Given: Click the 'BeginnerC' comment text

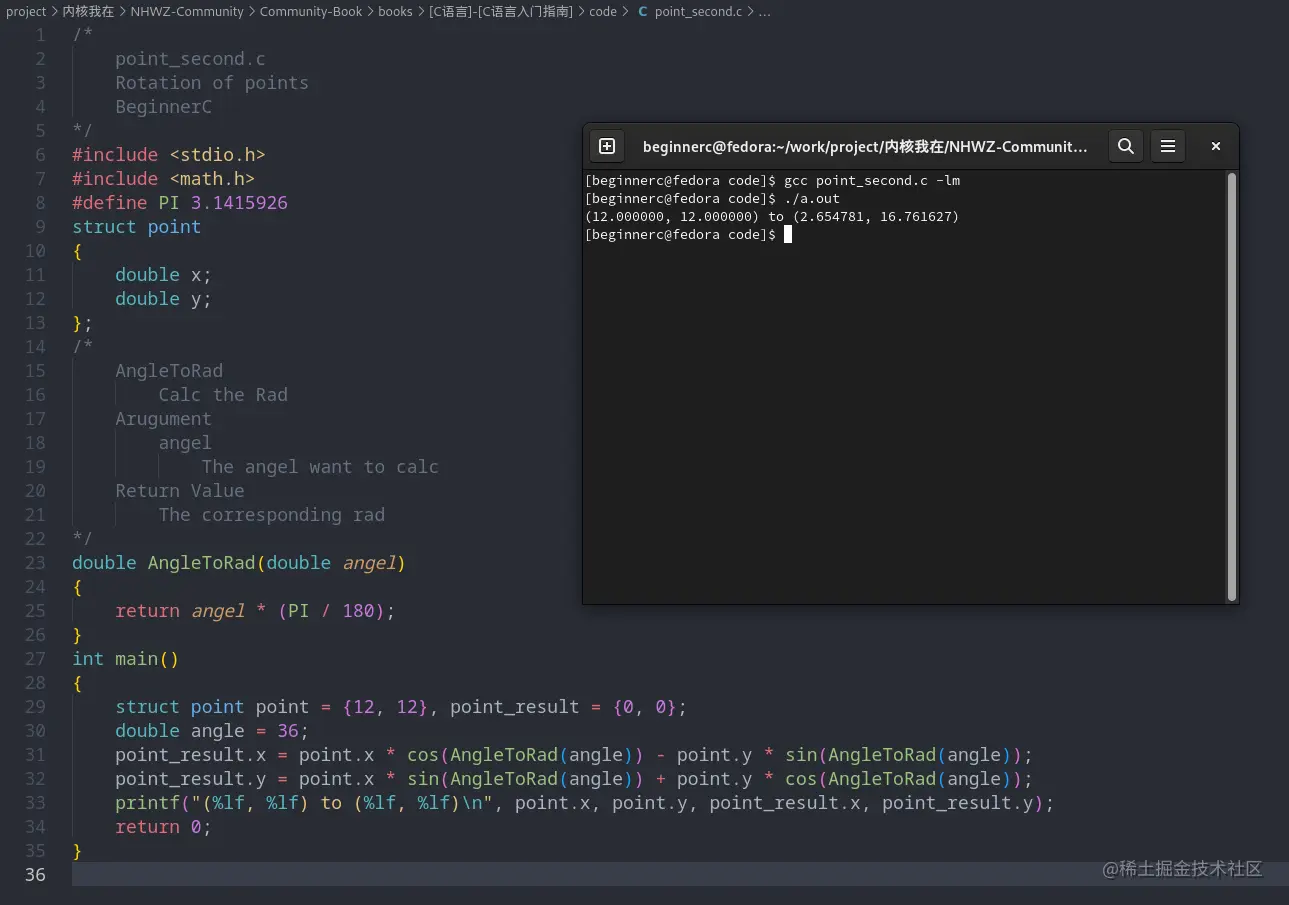Looking at the screenshot, I should (x=163, y=107).
